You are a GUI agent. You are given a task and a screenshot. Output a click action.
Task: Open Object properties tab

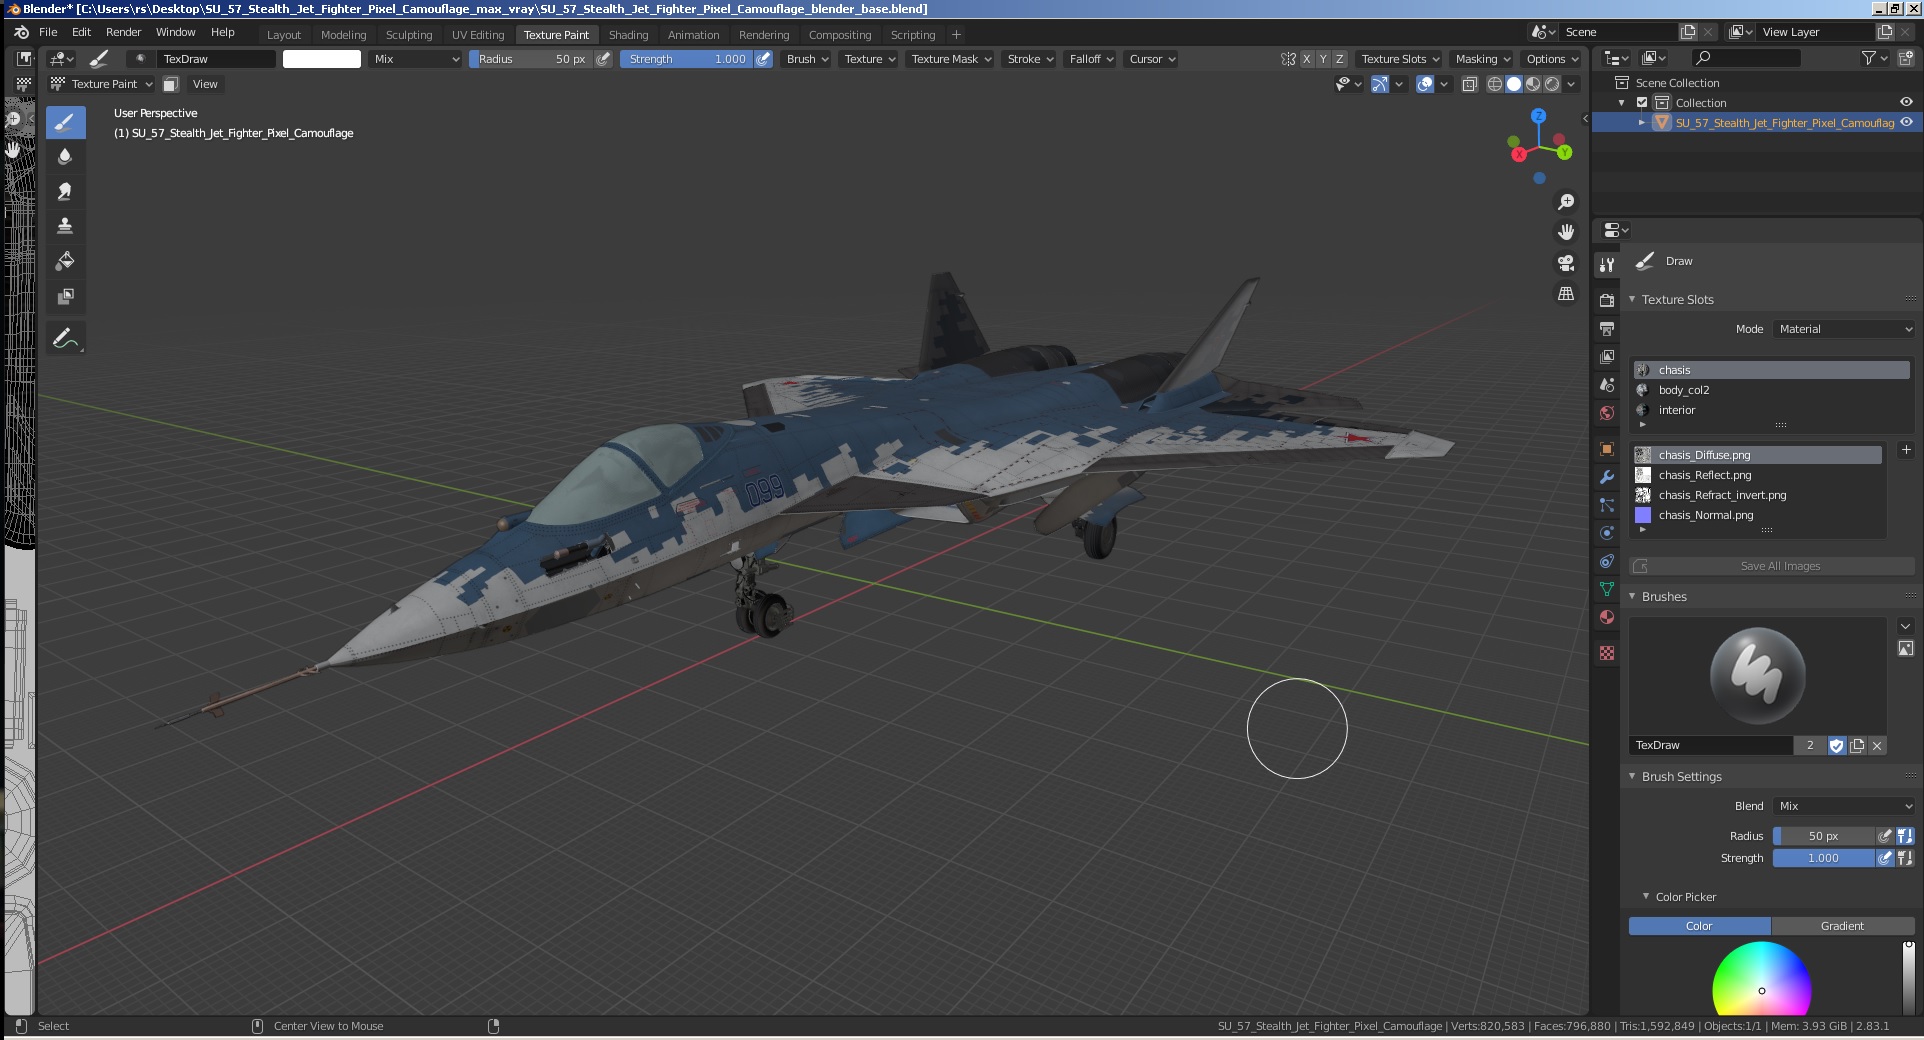[1607, 449]
